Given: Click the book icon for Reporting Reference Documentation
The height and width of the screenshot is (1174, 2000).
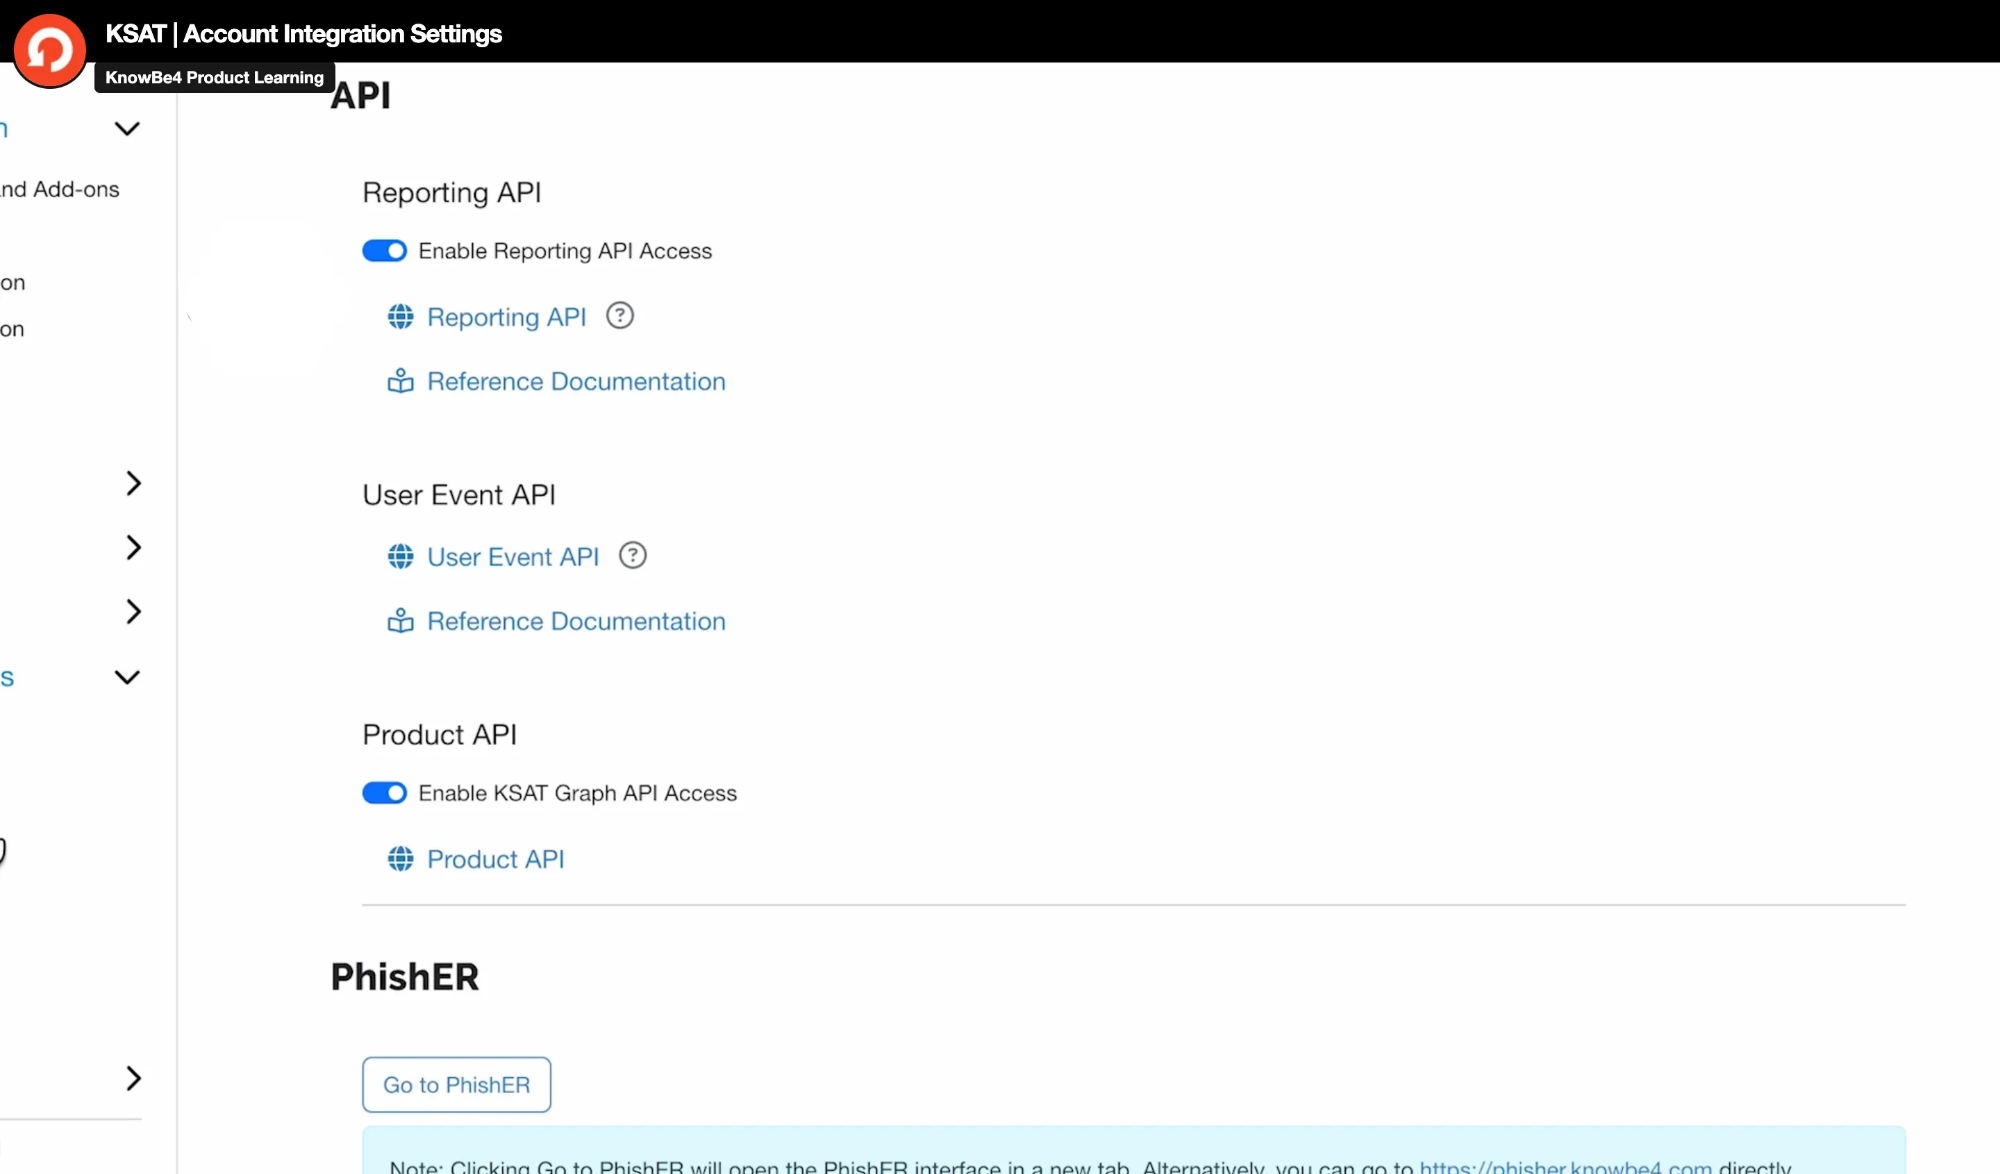Looking at the screenshot, I should pos(400,381).
